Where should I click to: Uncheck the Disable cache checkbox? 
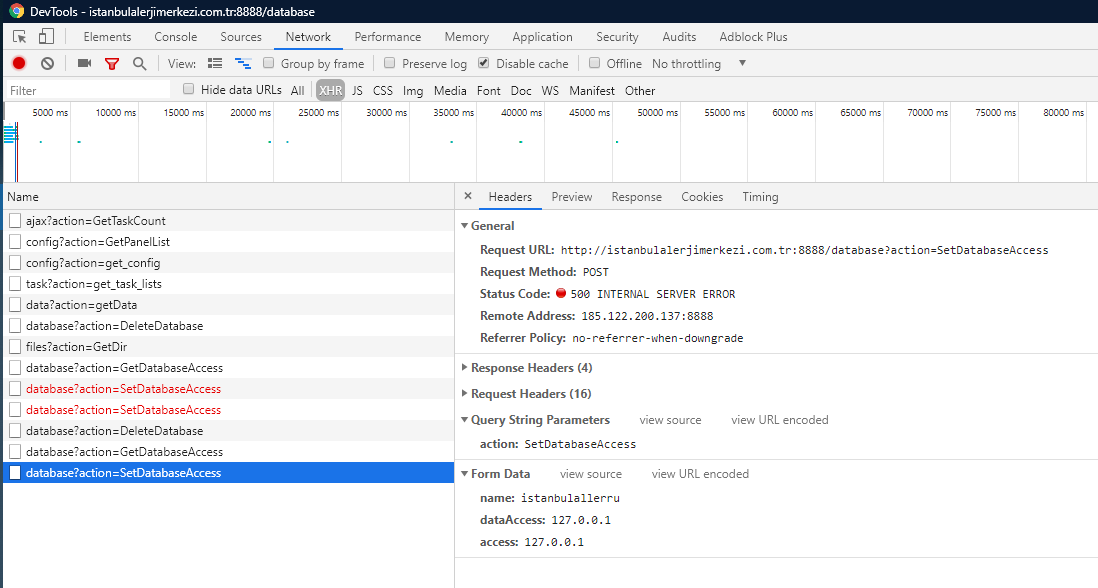click(484, 63)
